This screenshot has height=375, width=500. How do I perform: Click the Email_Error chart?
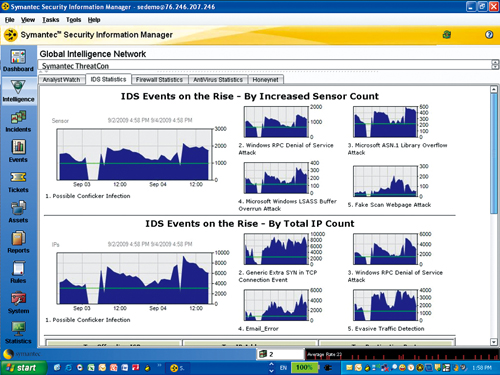point(276,305)
